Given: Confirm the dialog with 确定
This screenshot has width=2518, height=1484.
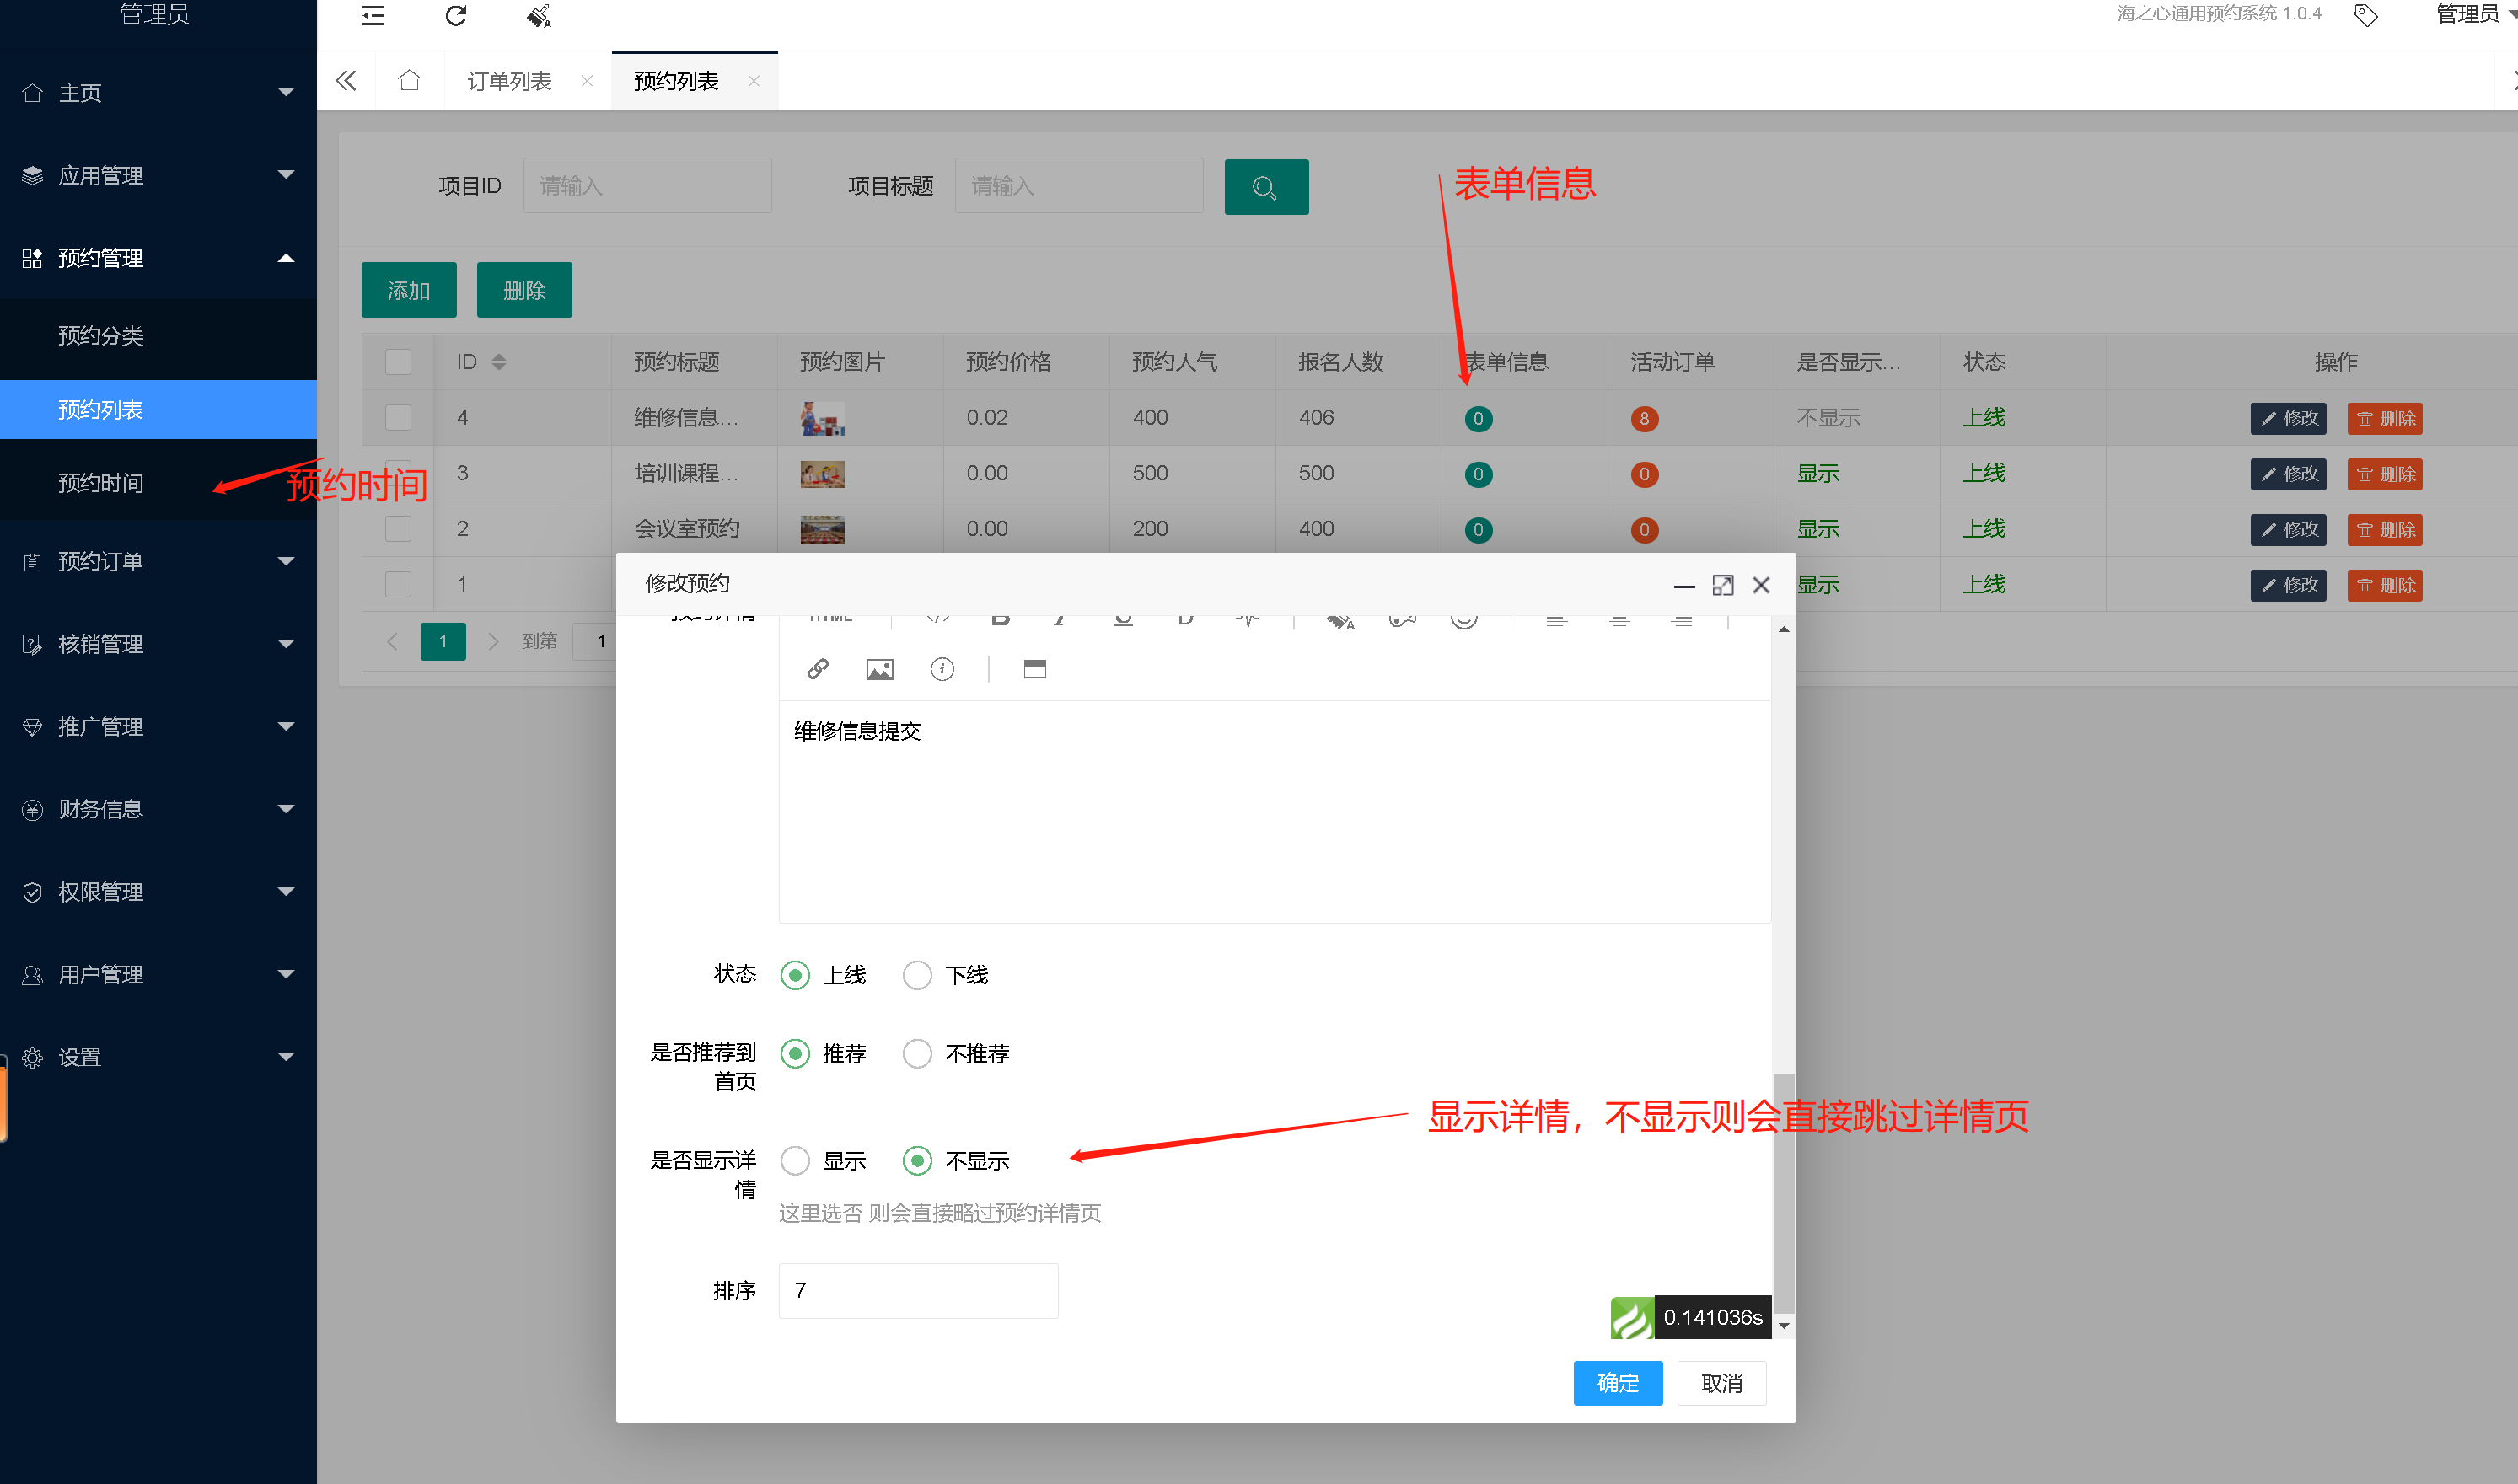Looking at the screenshot, I should (x=1618, y=1384).
